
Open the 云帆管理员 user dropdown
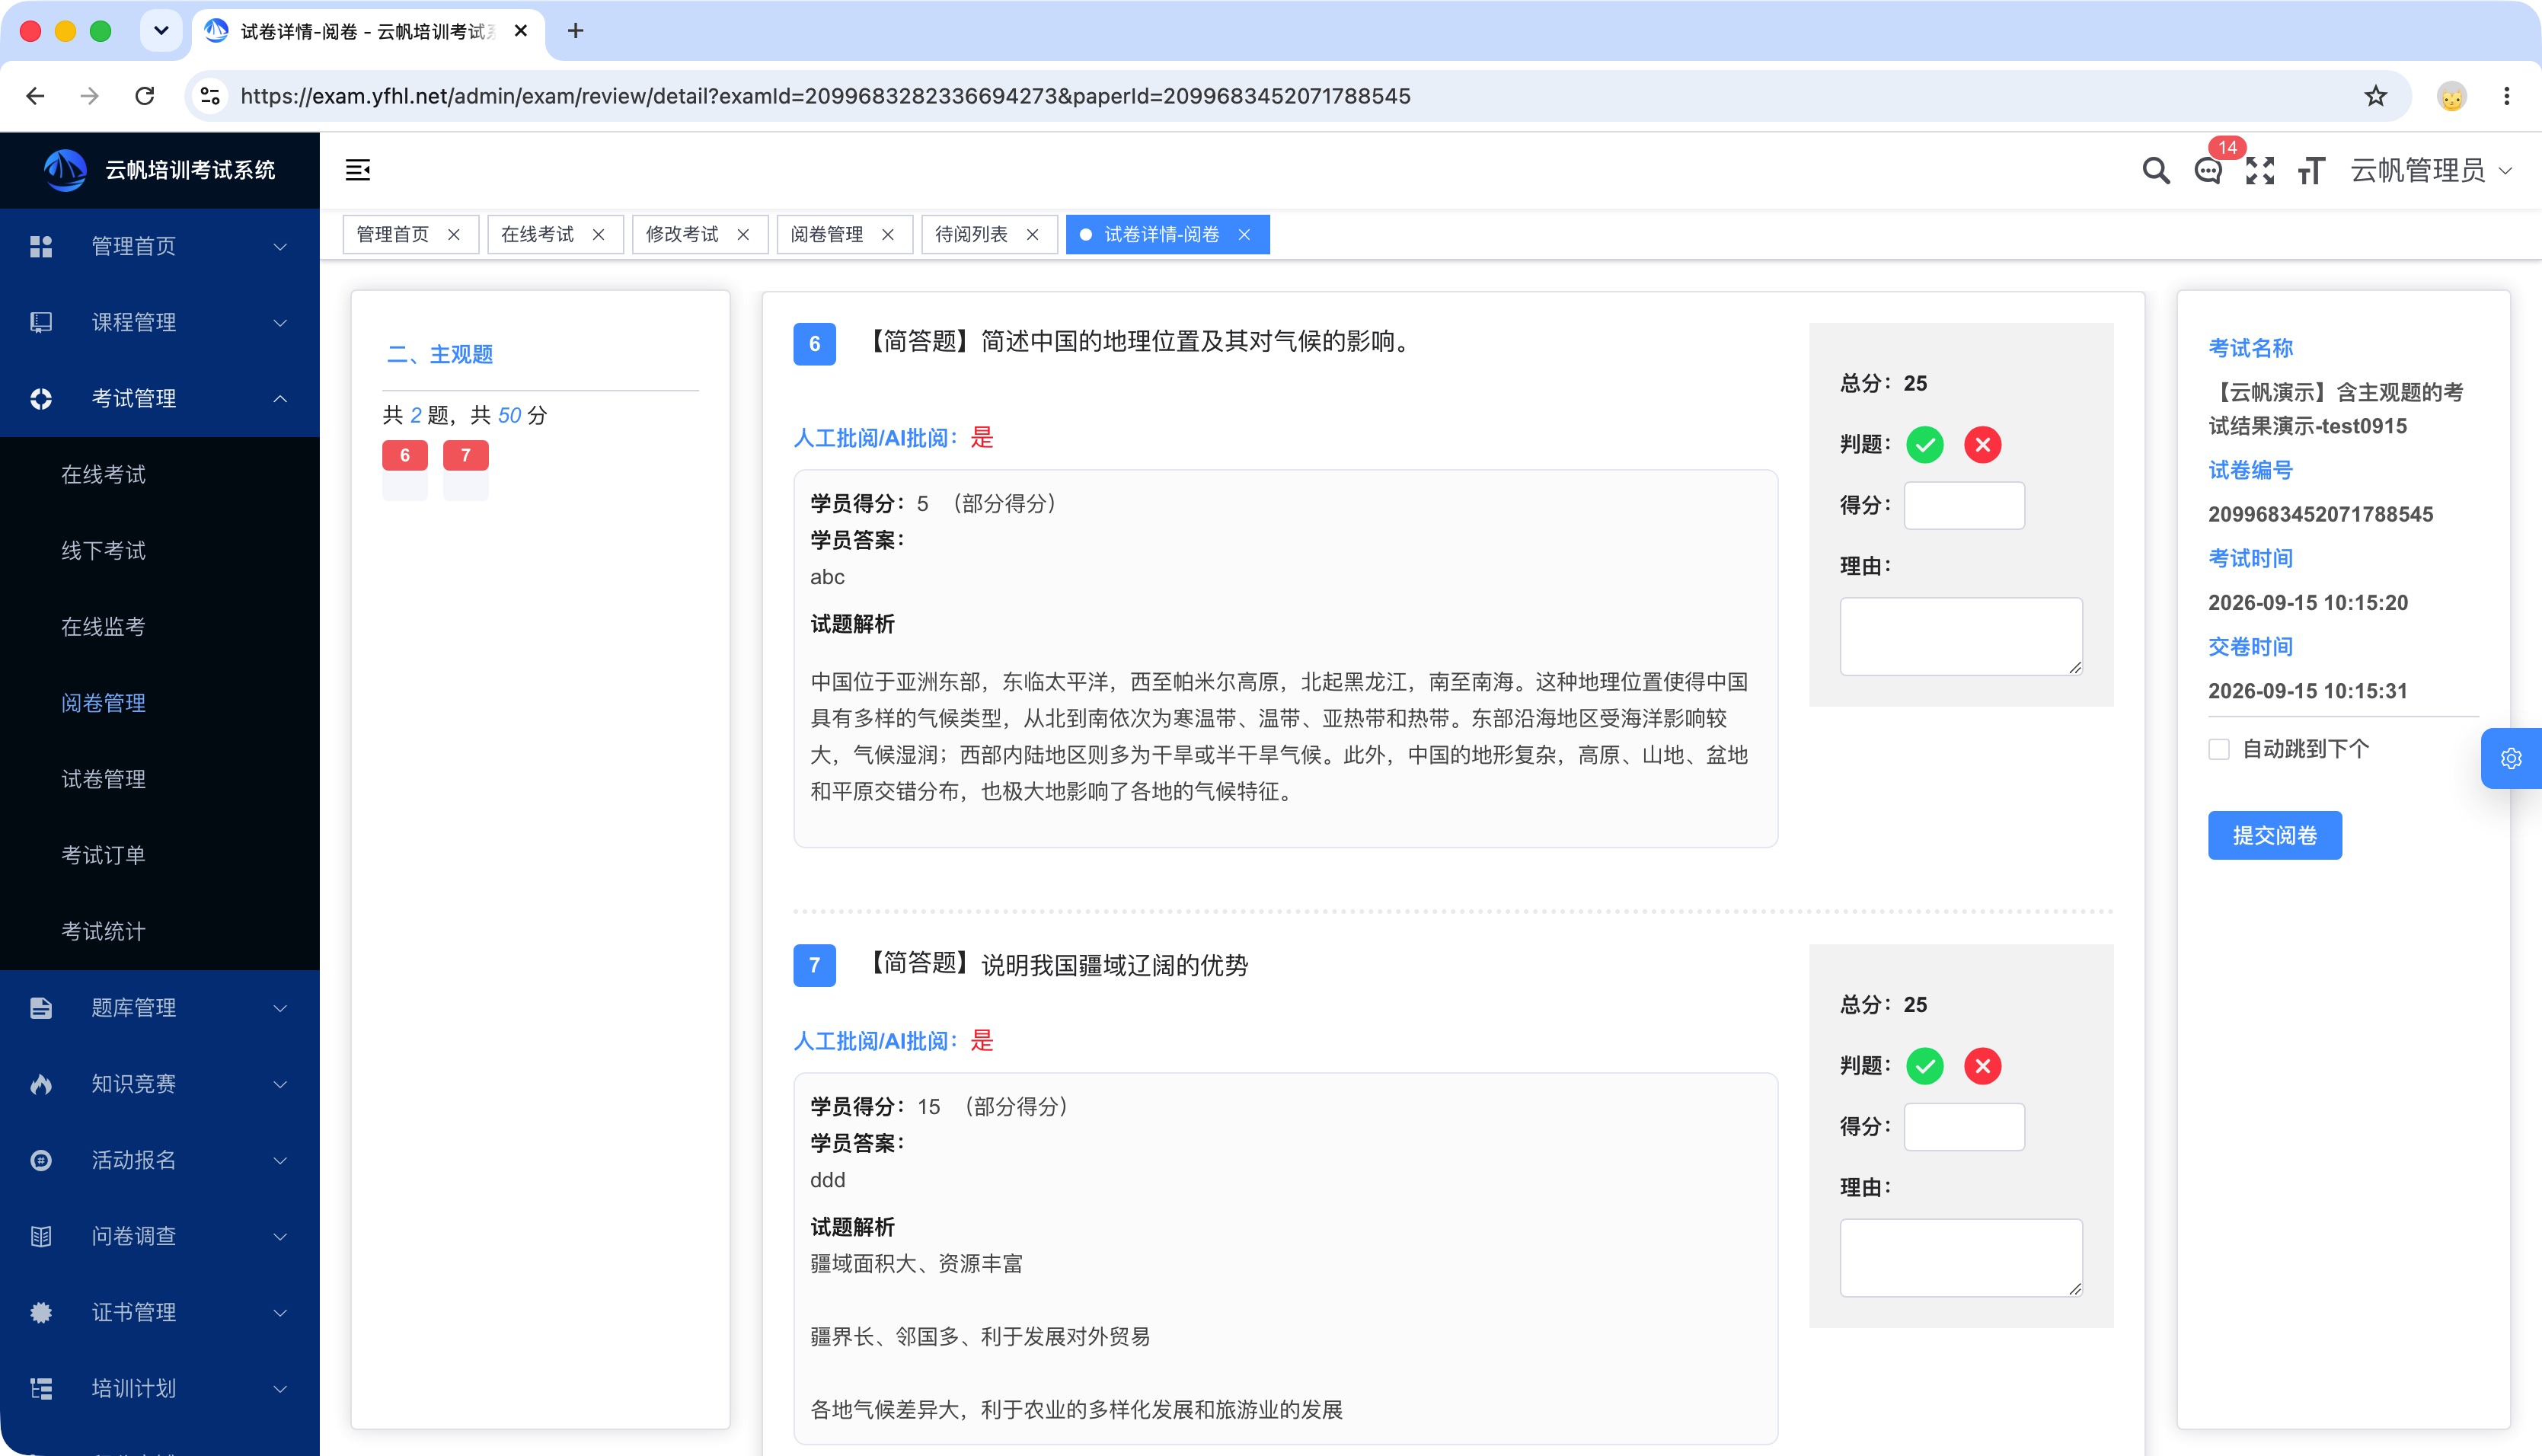(x=2431, y=171)
